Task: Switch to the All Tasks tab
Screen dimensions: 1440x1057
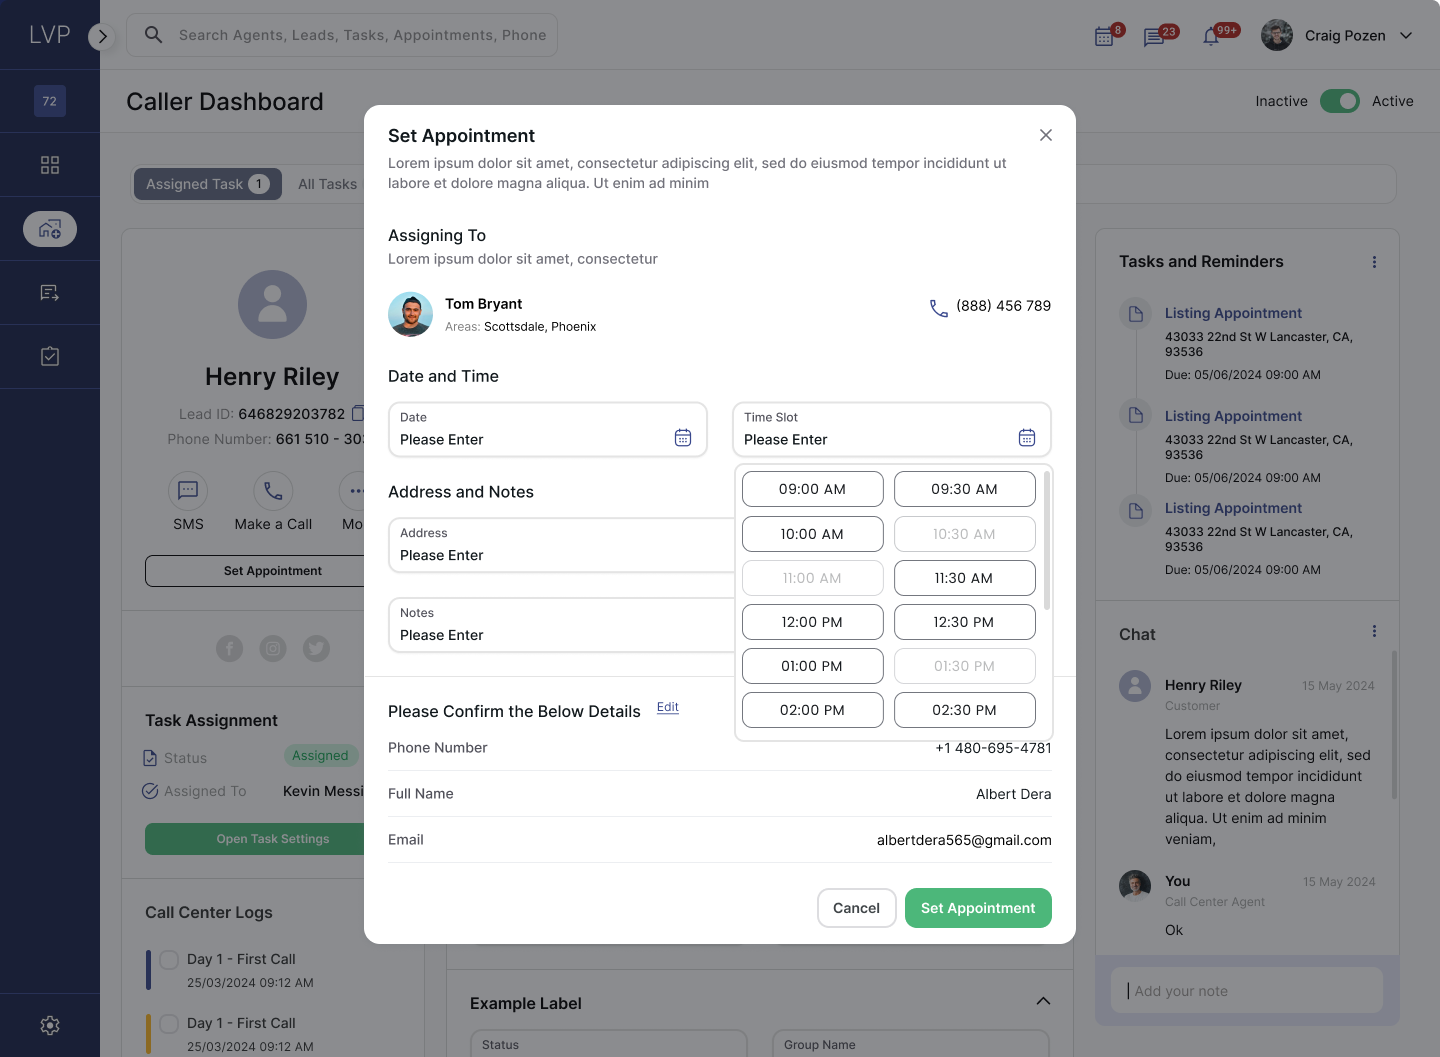Action: coord(327,184)
